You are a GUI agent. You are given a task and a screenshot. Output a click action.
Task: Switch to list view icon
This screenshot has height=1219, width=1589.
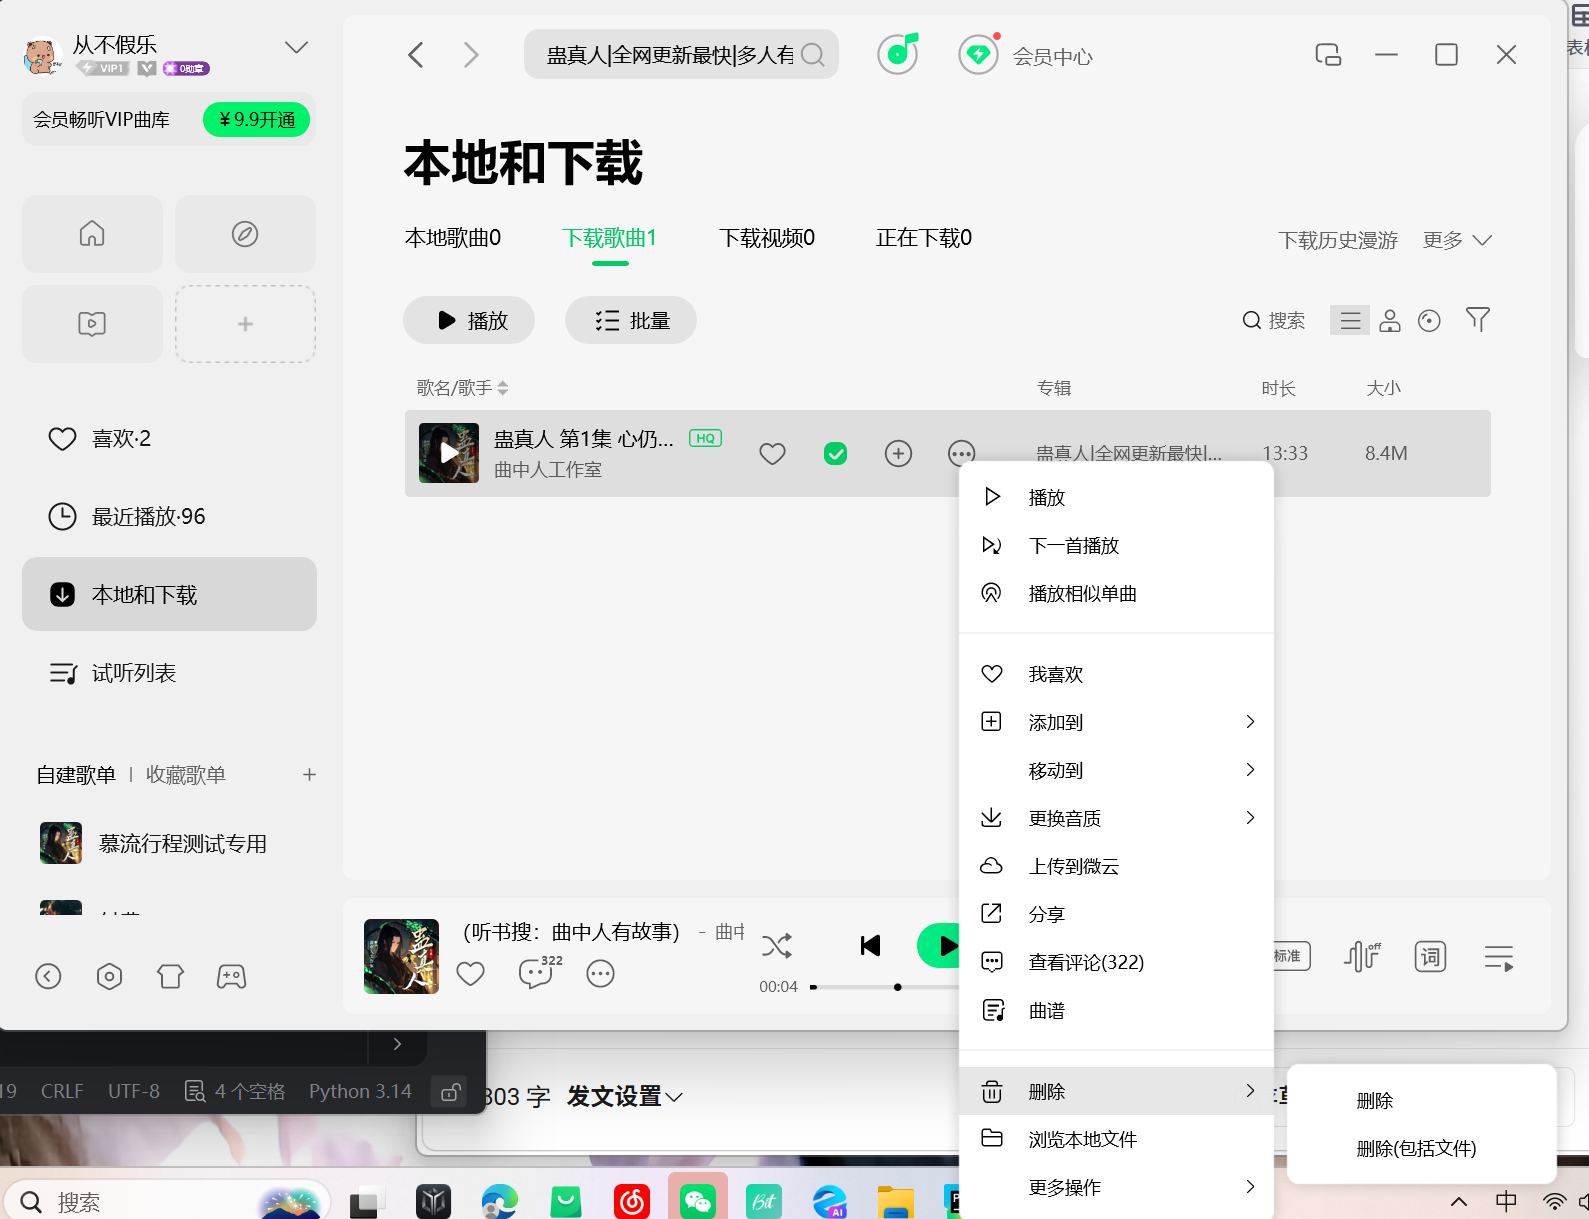(1350, 320)
